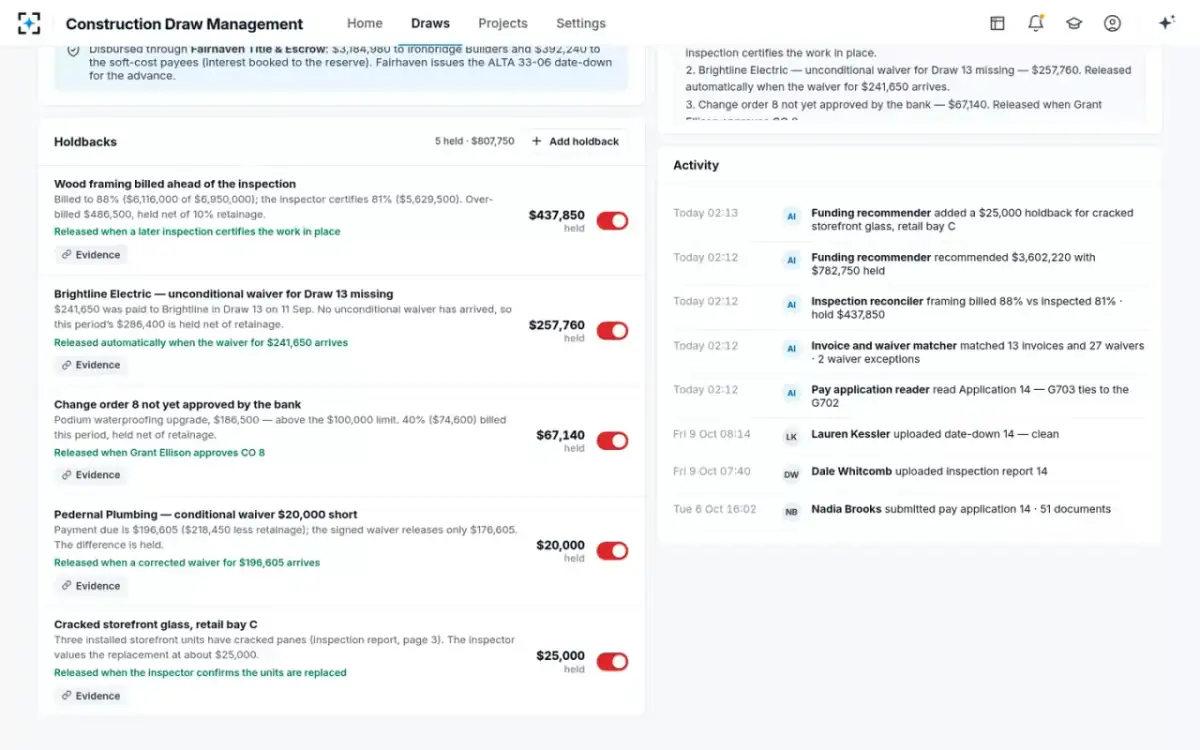
Task: Toggle the Cracked storefront glass holdback switch
Action: (612, 661)
